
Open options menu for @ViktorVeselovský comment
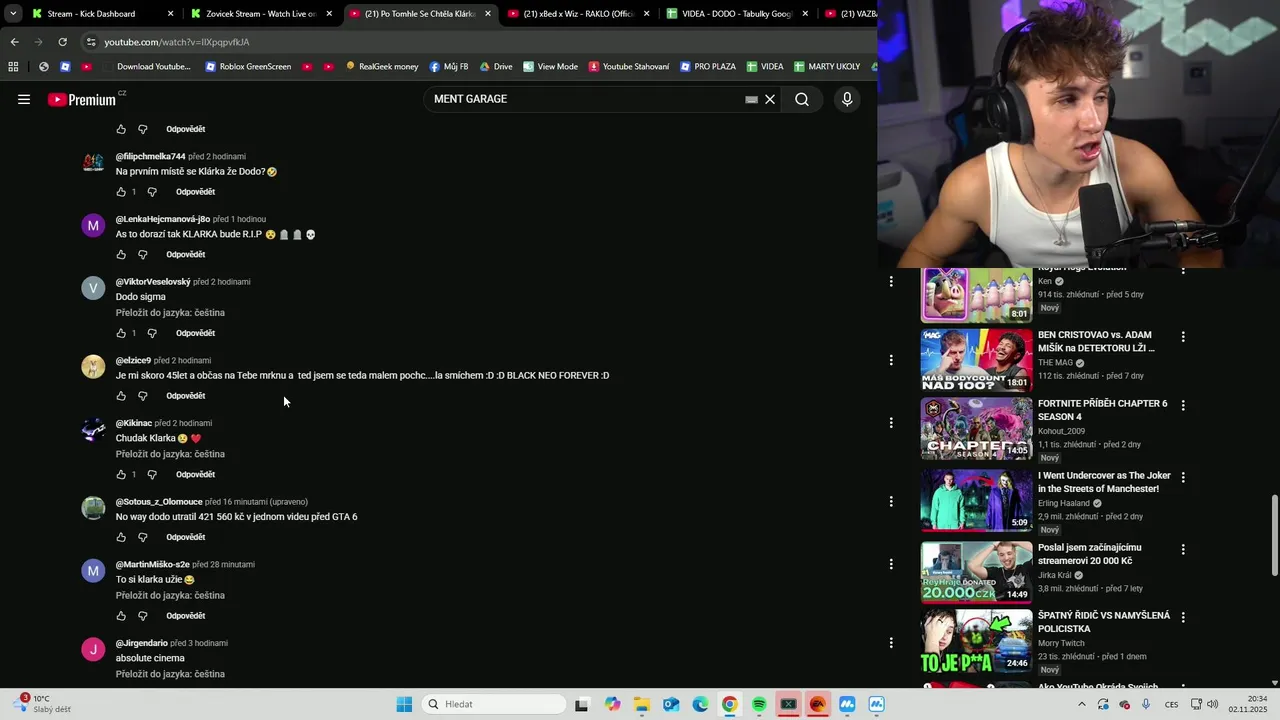point(891,281)
